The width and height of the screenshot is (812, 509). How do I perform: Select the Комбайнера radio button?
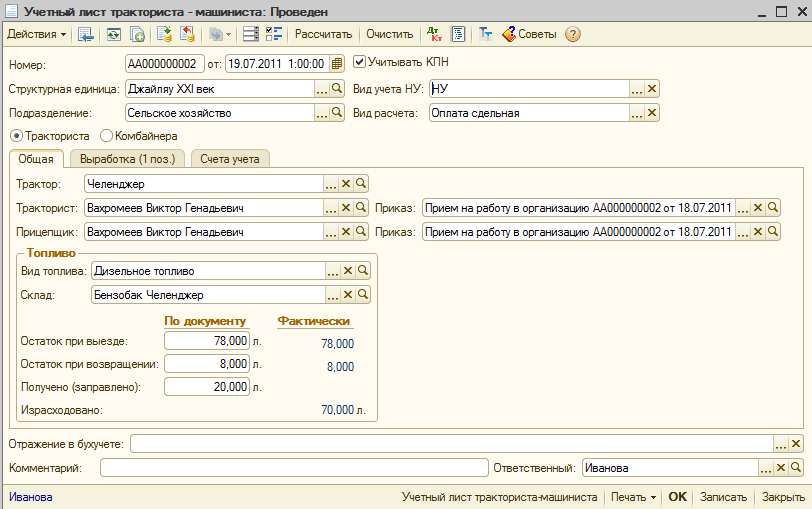pos(106,136)
